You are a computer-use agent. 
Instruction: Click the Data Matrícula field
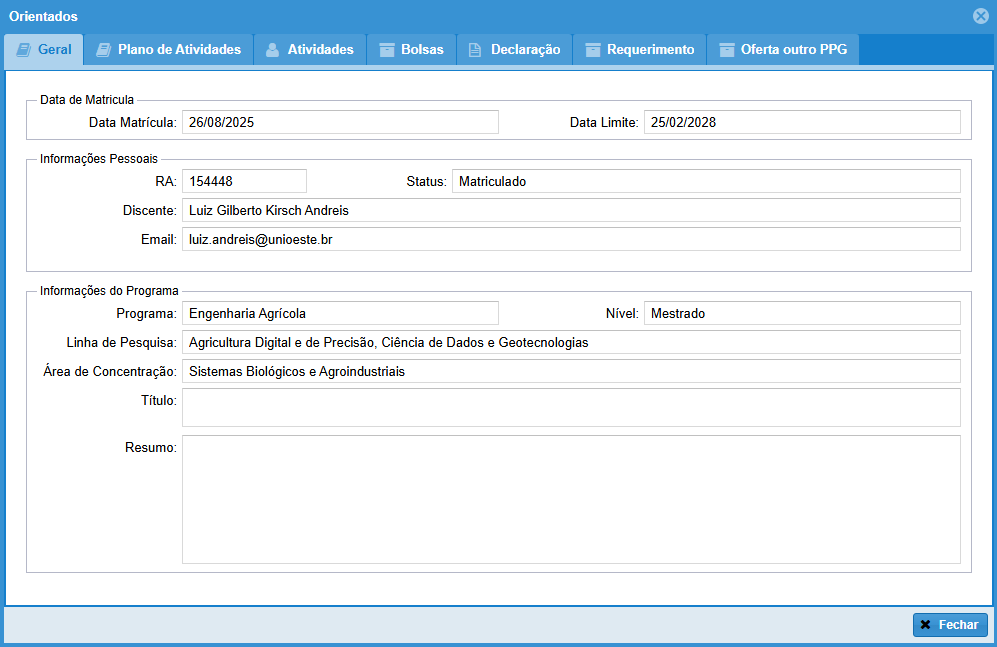coord(340,122)
